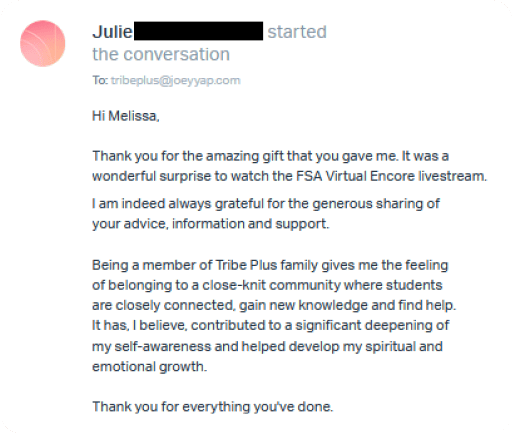Click the gray word 'started' in header
The height and width of the screenshot is (434, 513).
(297, 32)
